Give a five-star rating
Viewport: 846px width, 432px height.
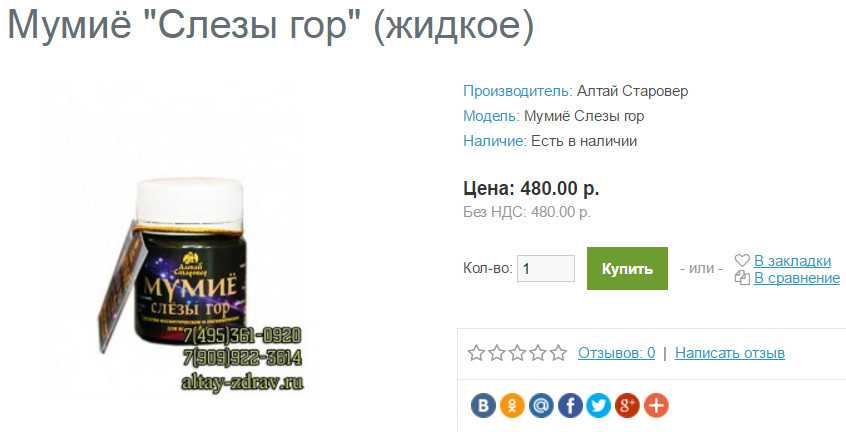558,353
